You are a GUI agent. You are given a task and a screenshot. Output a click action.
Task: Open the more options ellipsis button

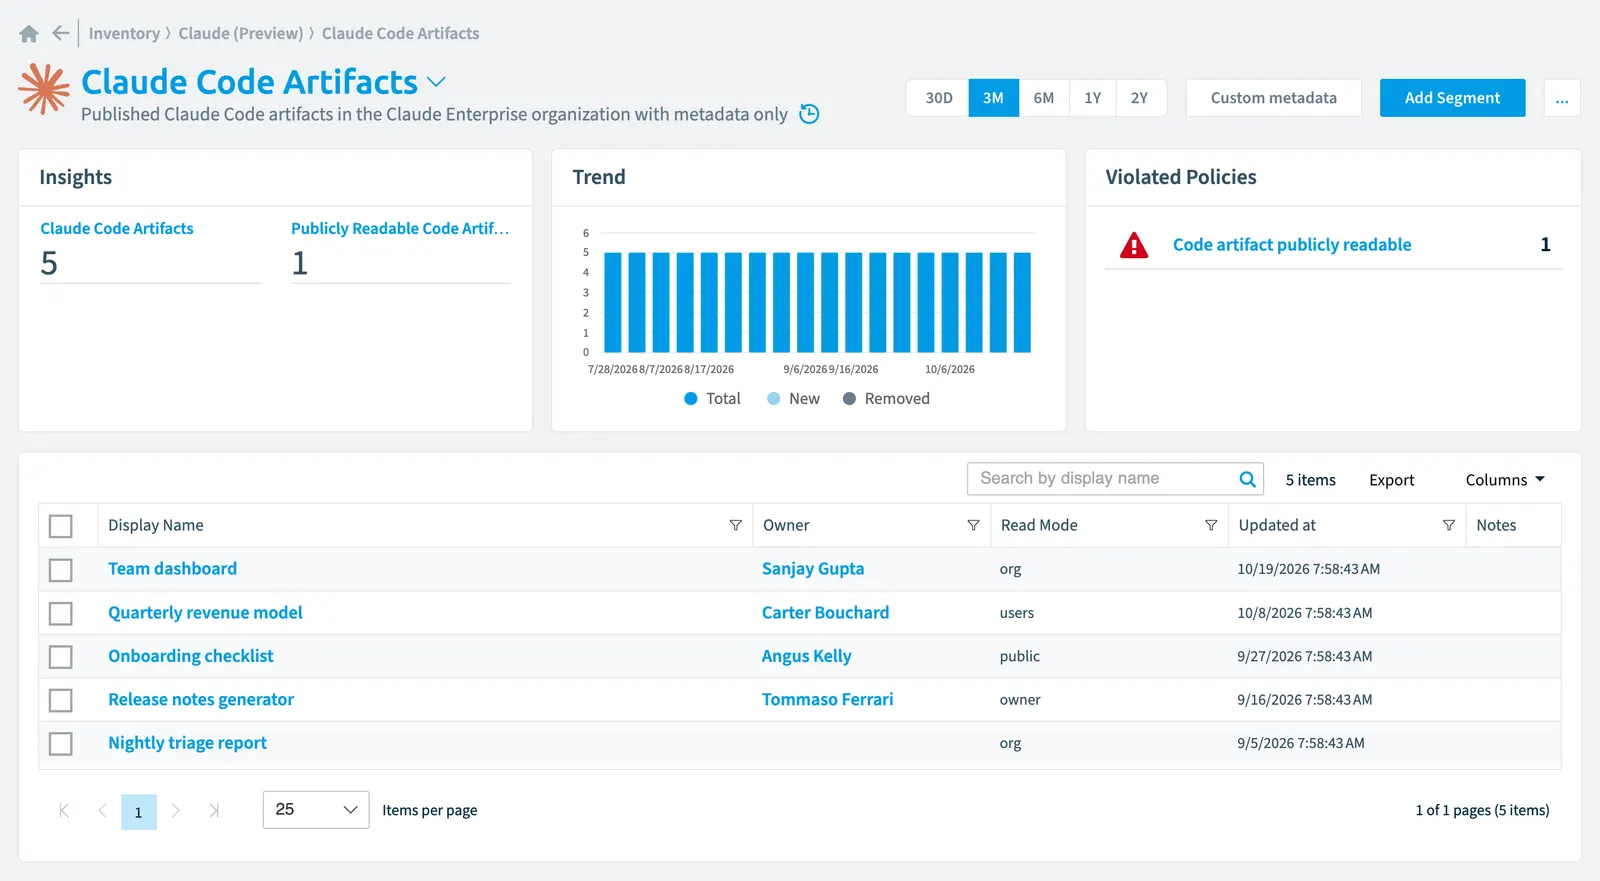point(1562,98)
